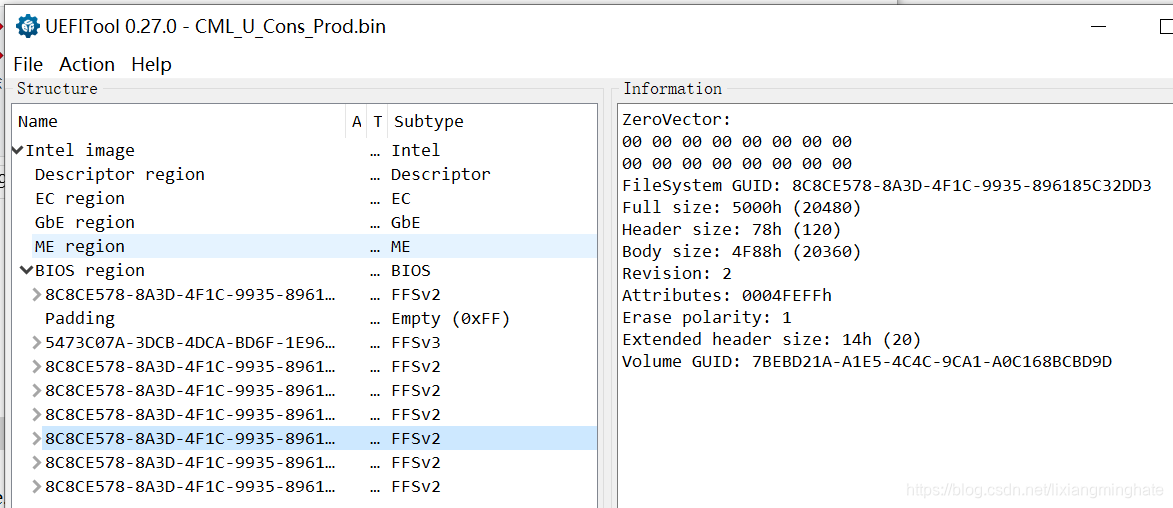Select the Descriptor region row

pos(304,174)
